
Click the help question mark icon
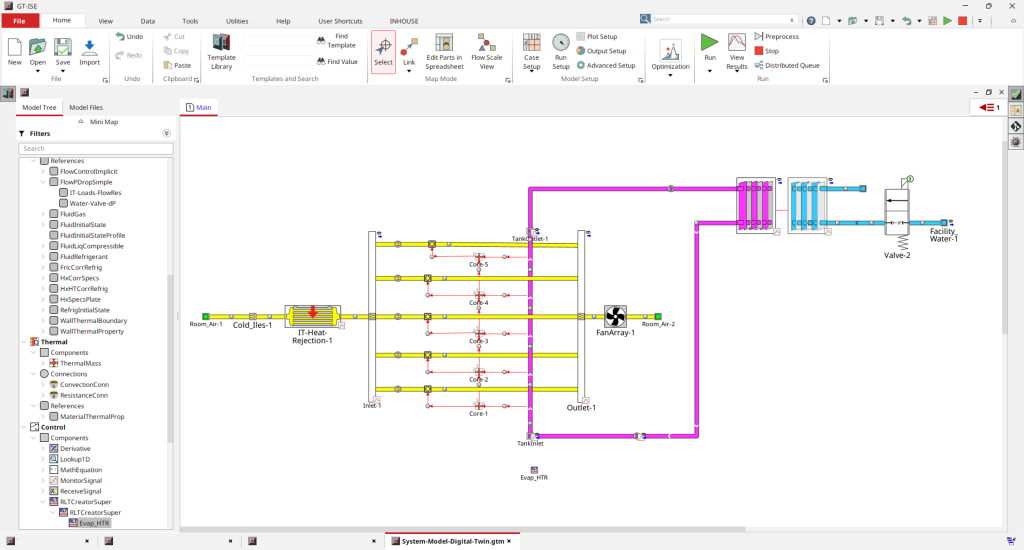click(x=811, y=20)
